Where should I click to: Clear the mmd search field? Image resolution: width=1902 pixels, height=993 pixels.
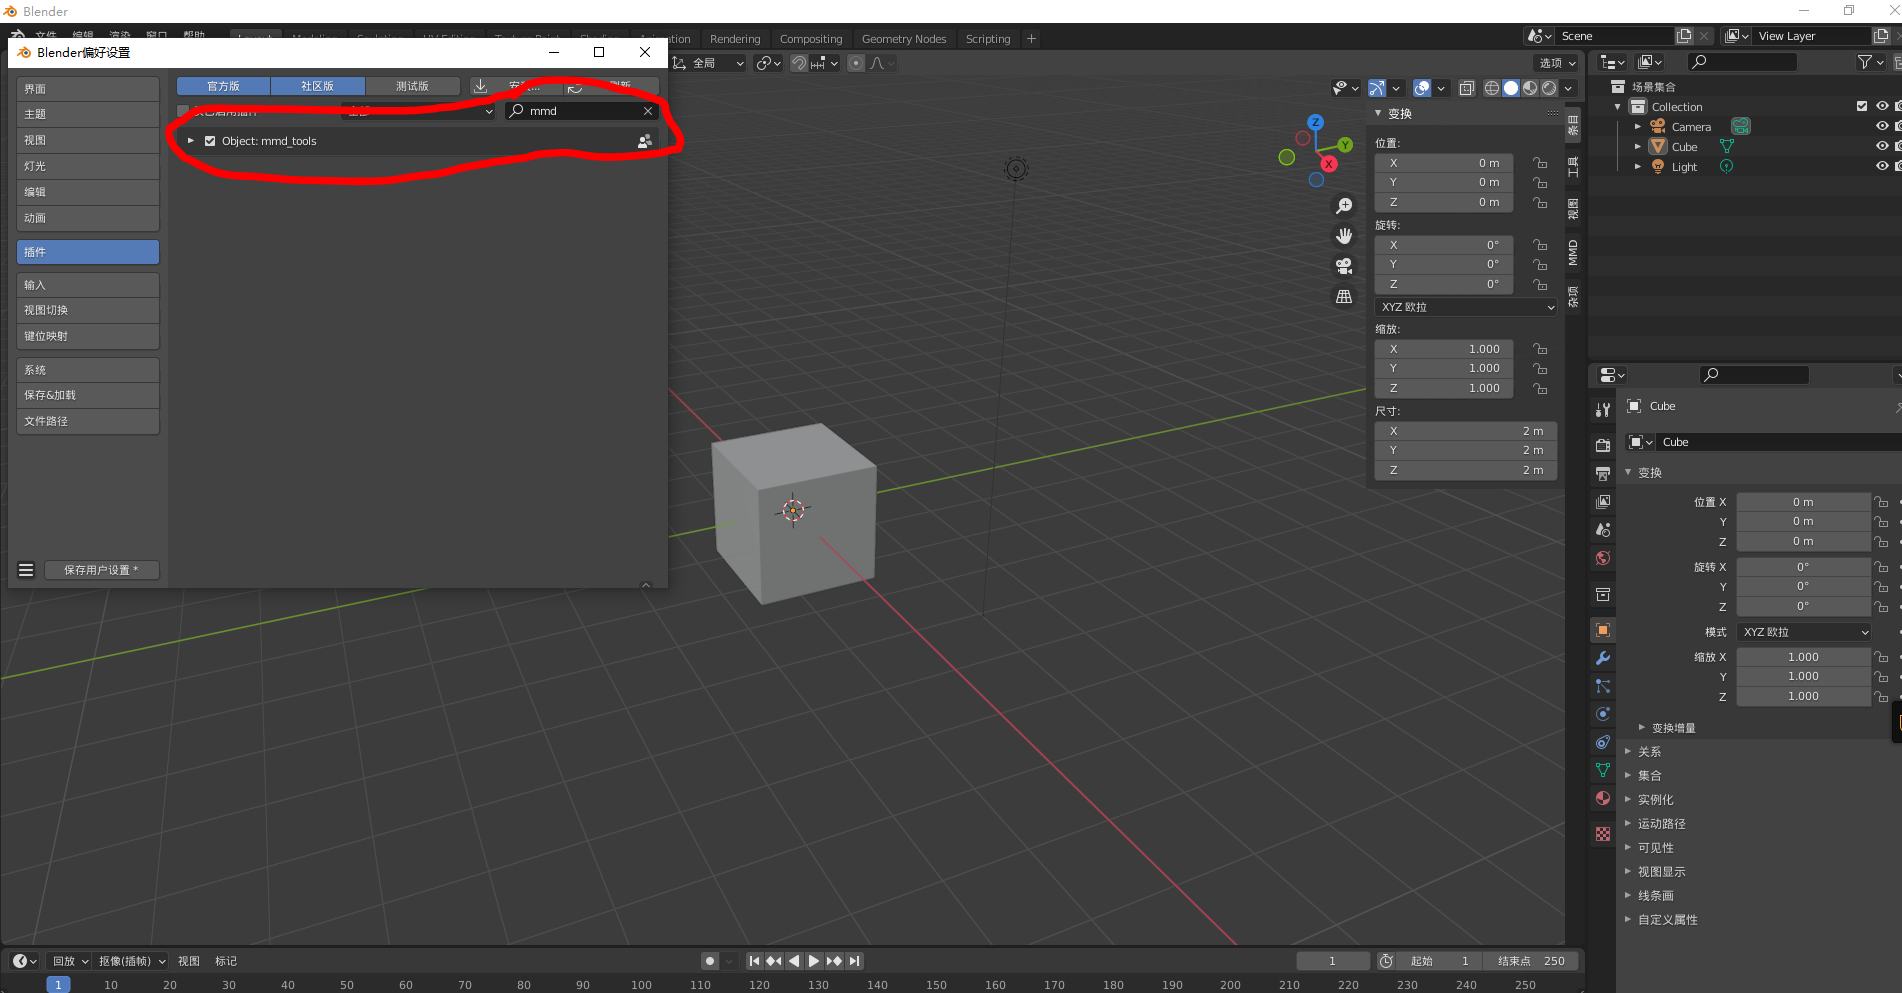tap(648, 111)
